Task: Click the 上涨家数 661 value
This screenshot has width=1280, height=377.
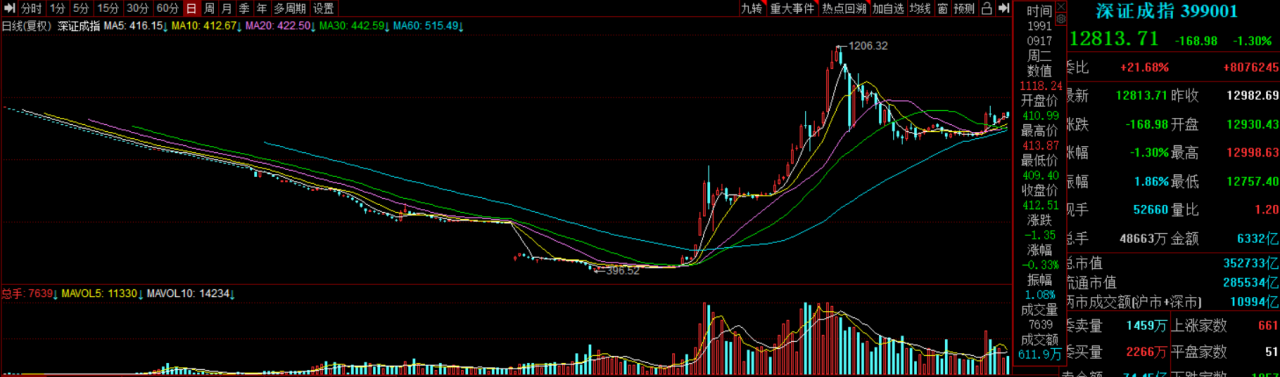Action: coord(1267,326)
